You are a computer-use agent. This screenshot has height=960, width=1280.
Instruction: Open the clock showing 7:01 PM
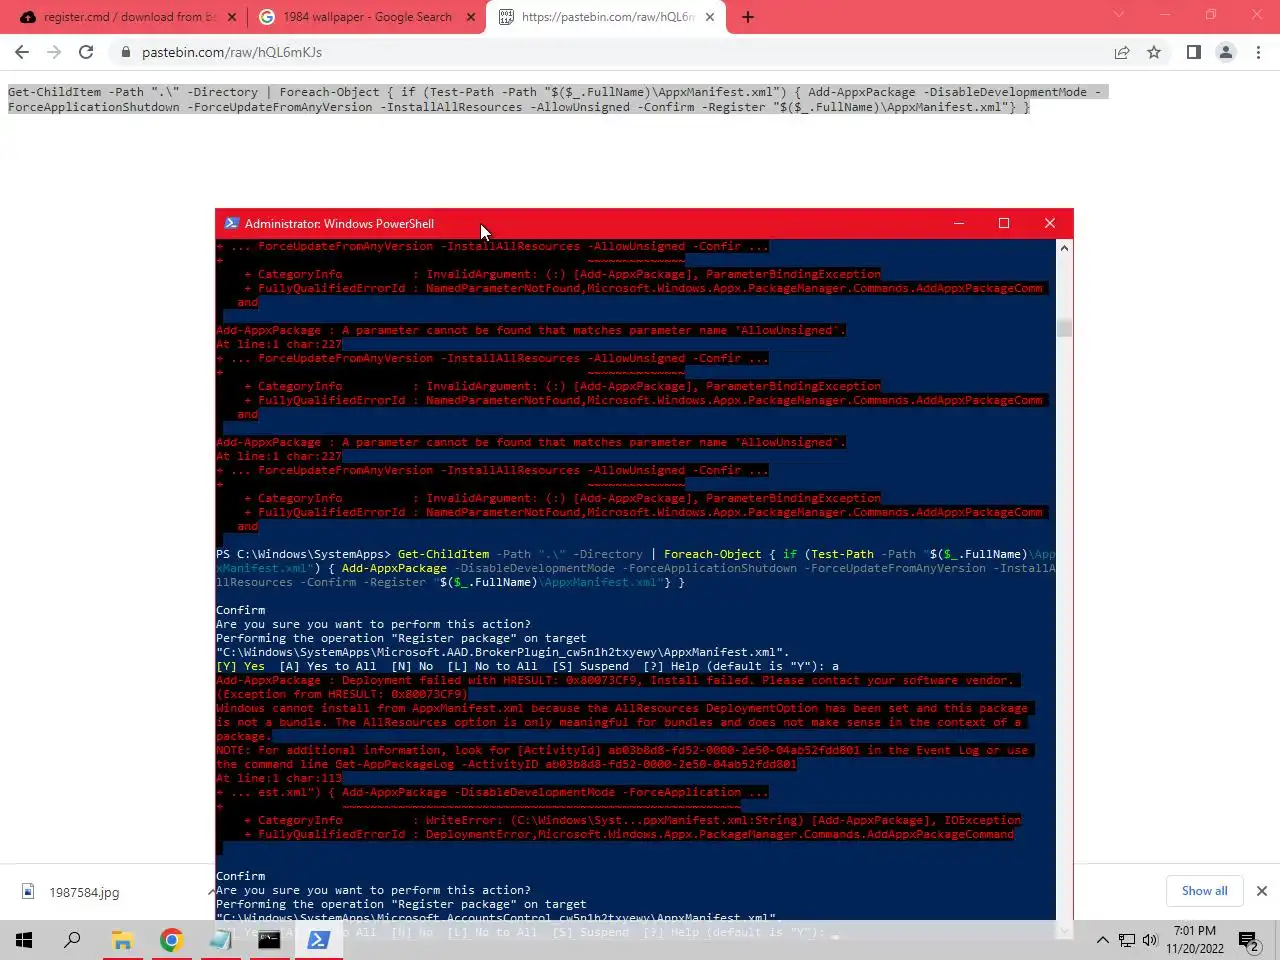(x=1195, y=940)
